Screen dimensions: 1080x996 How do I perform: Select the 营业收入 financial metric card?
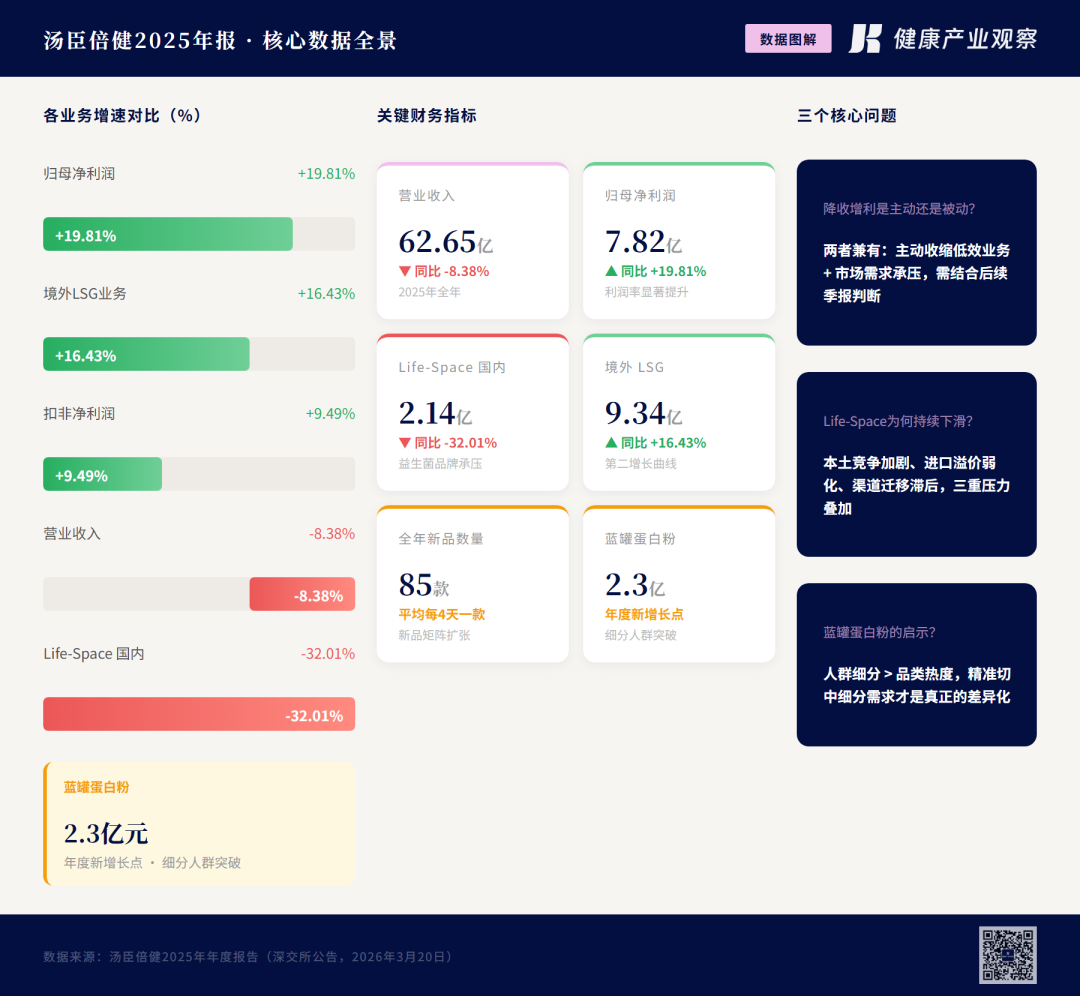pyautogui.click(x=473, y=240)
